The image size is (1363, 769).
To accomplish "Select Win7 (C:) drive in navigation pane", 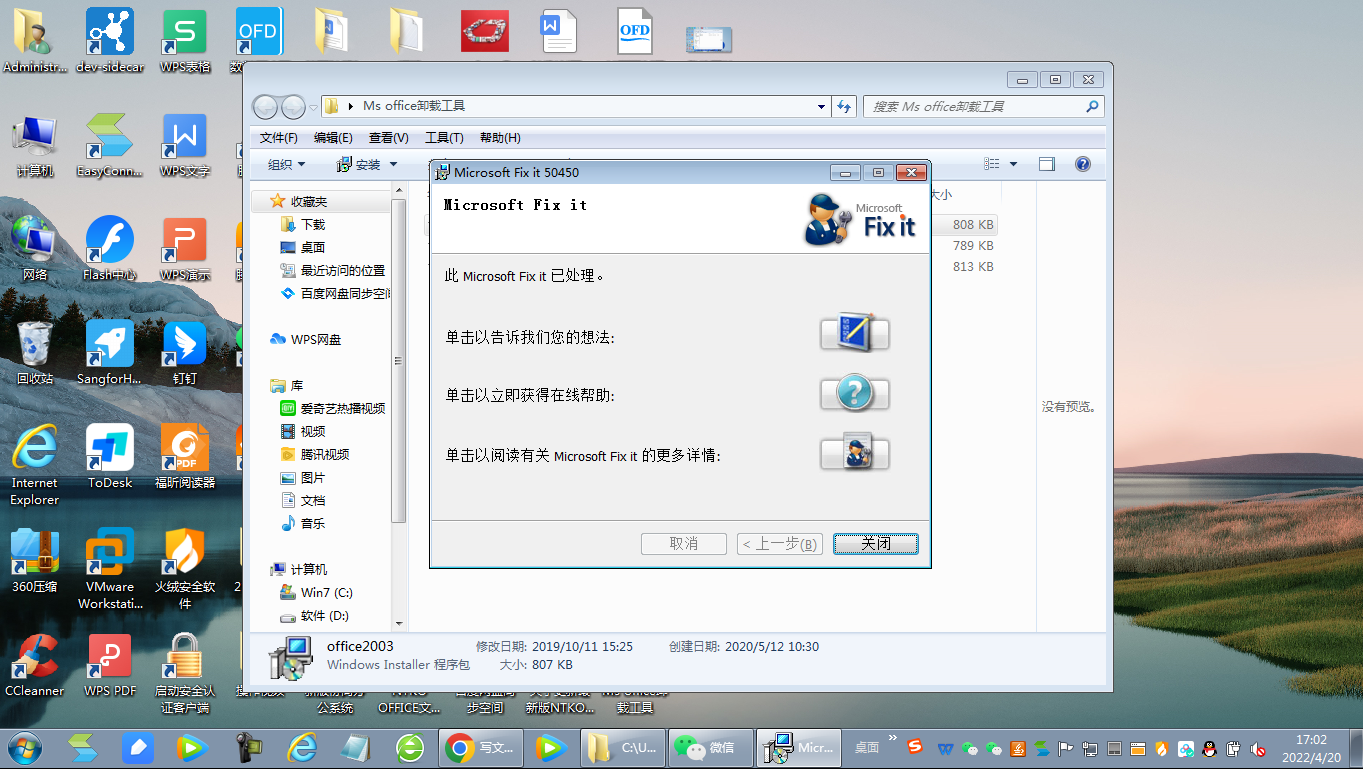I will pyautogui.click(x=316, y=592).
